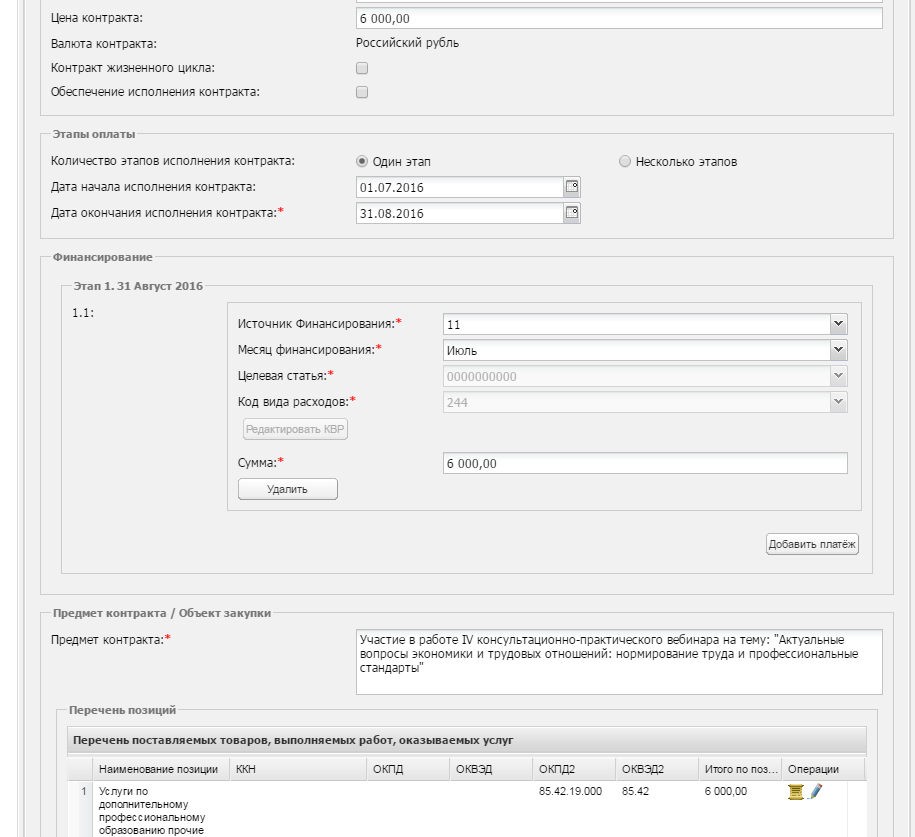Open Код вида расходов dropdown arrow
The image size is (915, 837).
click(838, 402)
